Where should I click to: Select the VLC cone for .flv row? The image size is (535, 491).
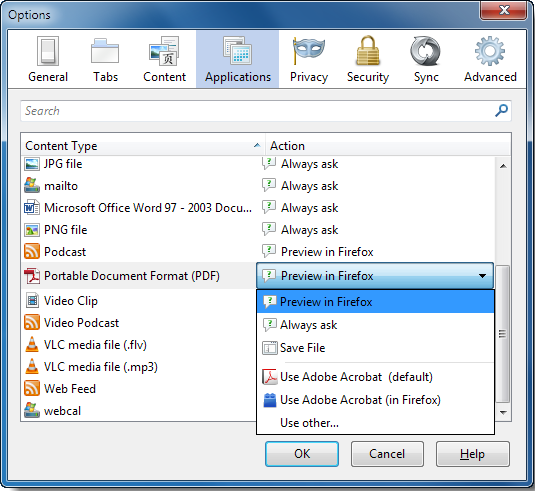[32, 344]
